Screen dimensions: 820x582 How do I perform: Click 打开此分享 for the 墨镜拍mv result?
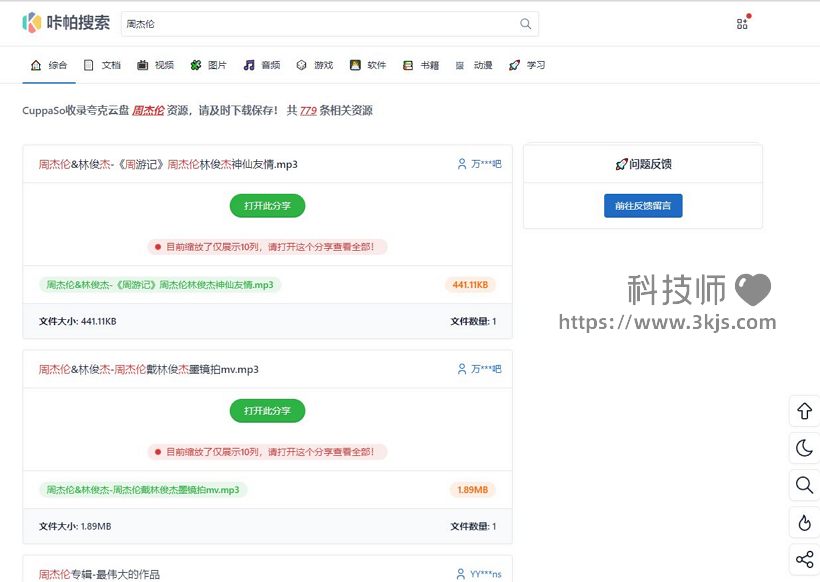pyautogui.click(x=267, y=410)
